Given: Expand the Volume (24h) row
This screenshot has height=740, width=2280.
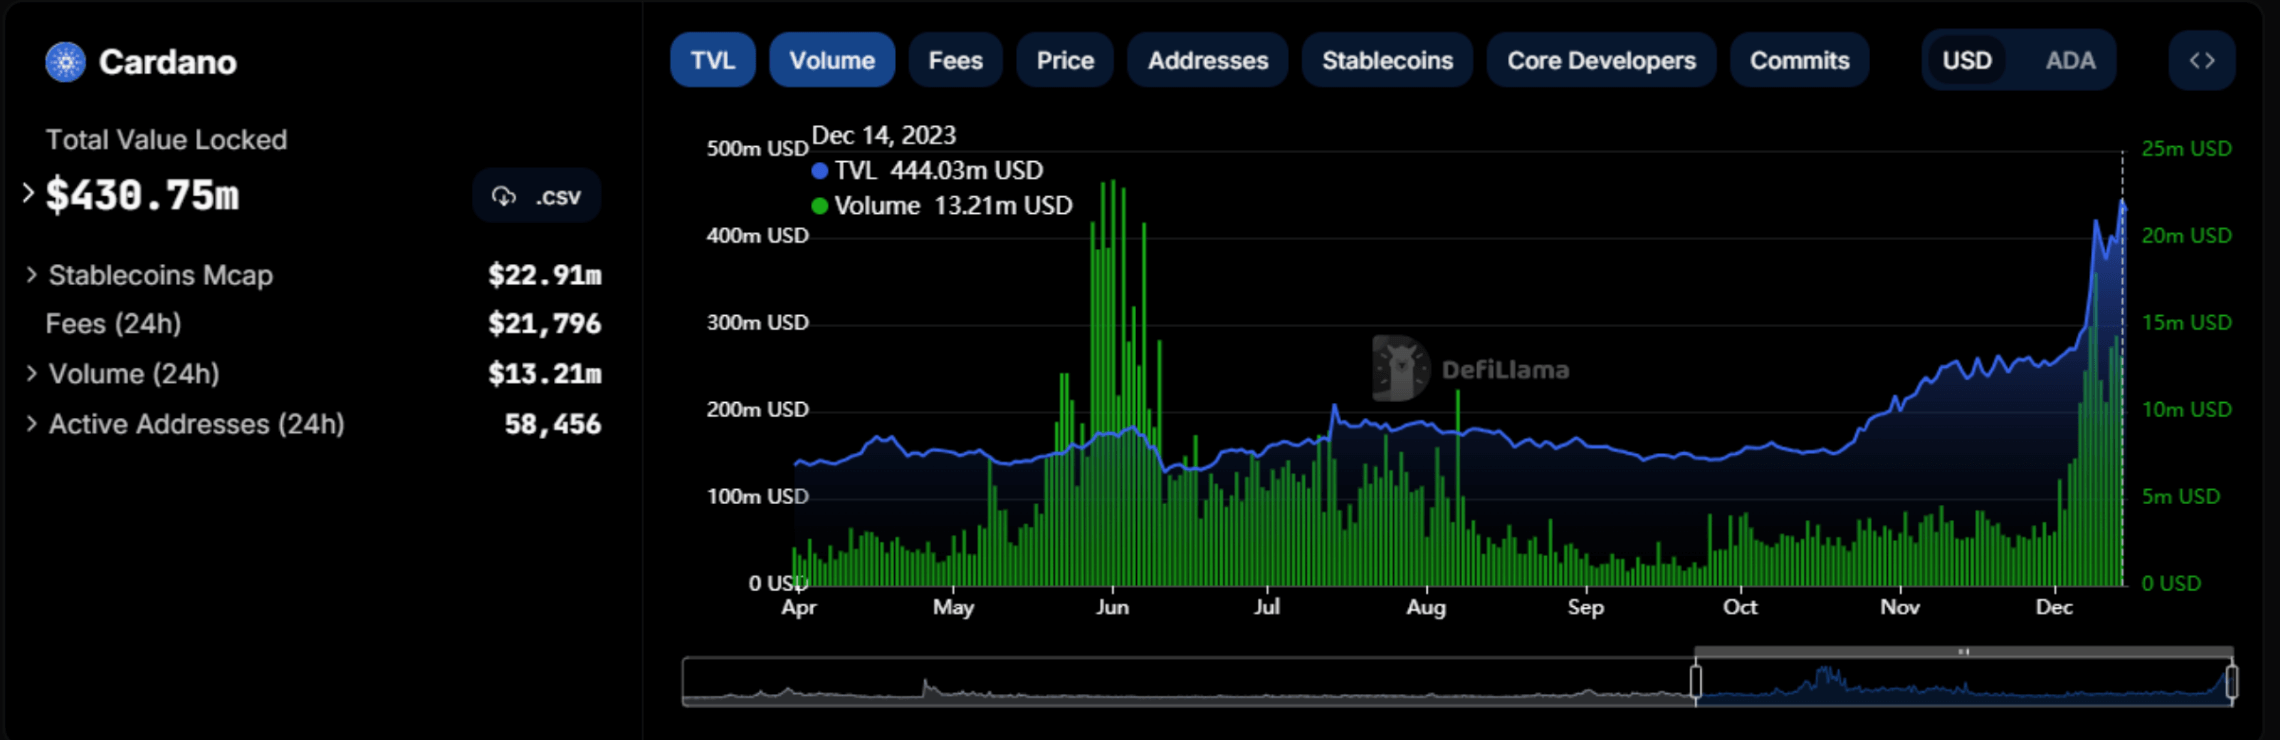Looking at the screenshot, I should [31, 373].
